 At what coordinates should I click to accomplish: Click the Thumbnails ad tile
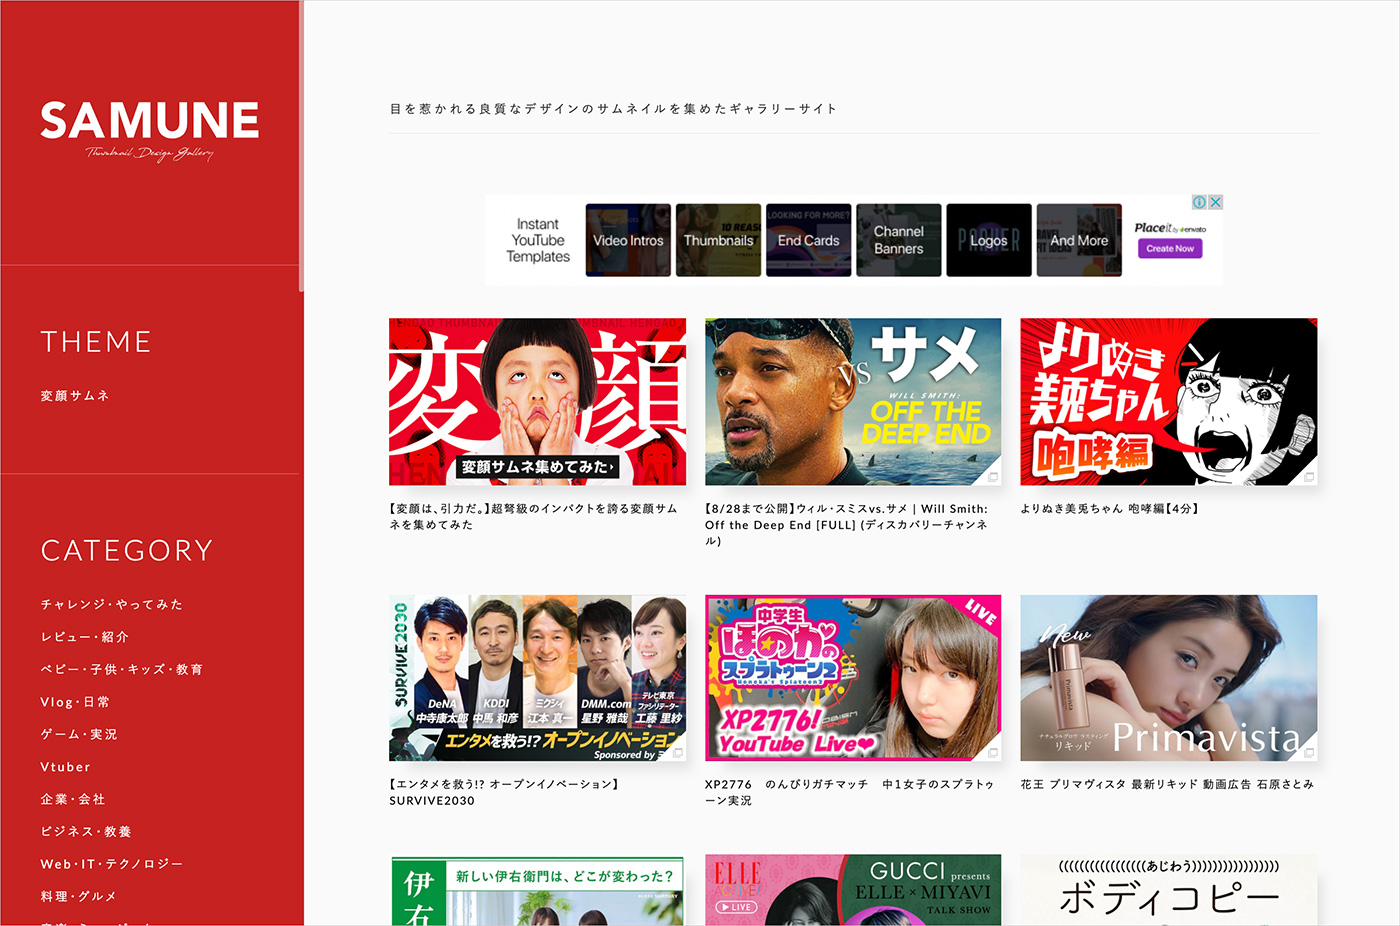tap(718, 240)
